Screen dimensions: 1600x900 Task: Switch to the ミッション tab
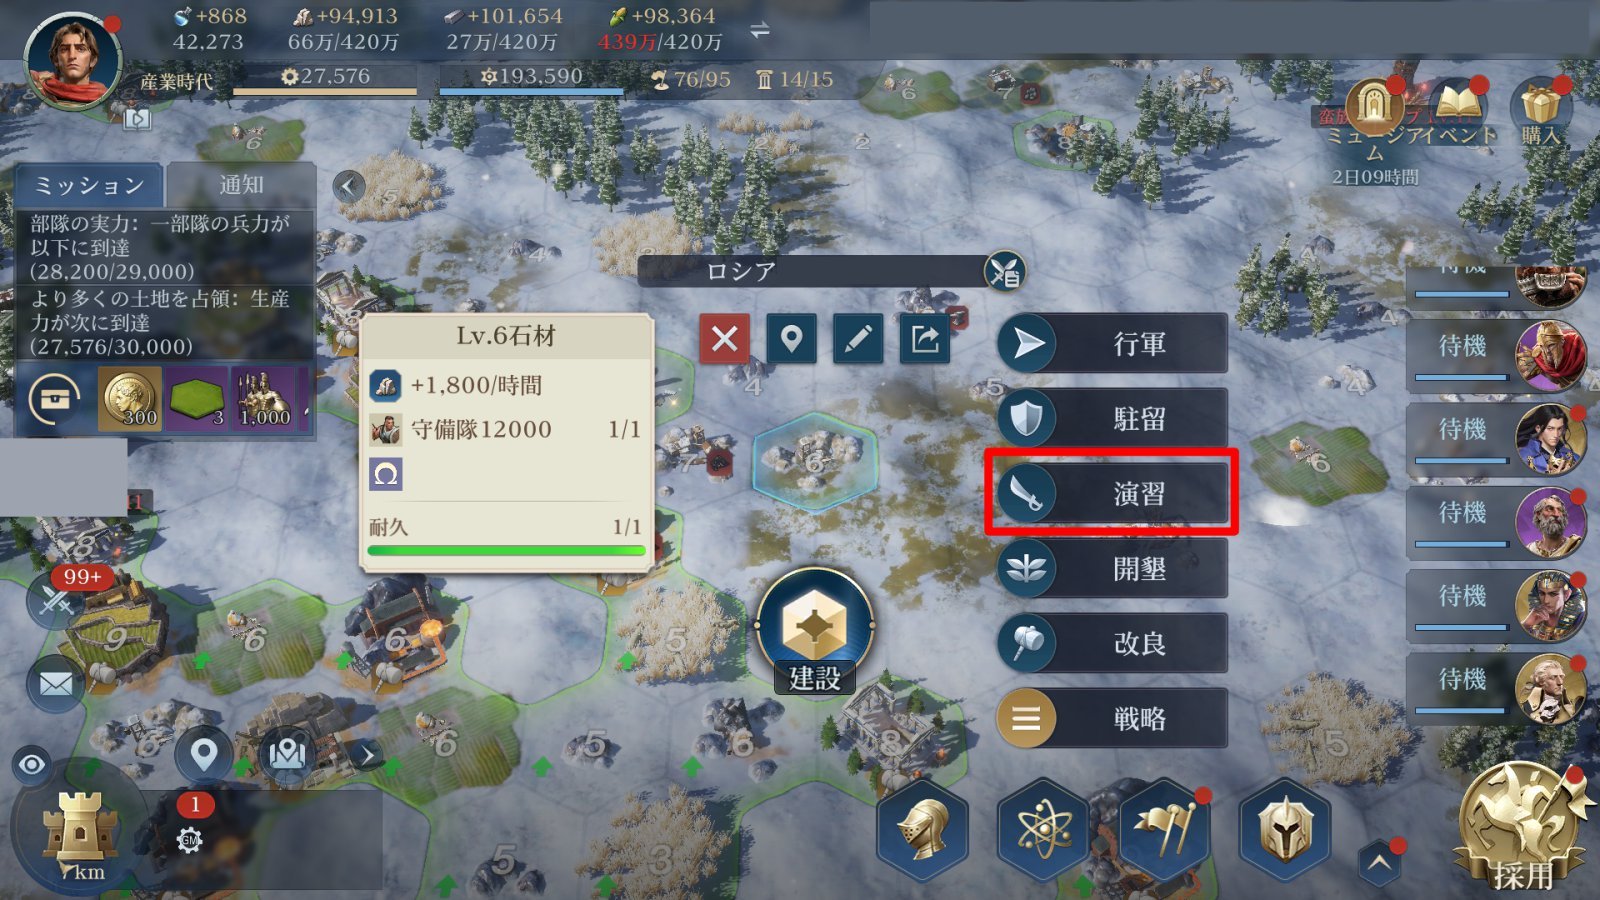pyautogui.click(x=89, y=185)
